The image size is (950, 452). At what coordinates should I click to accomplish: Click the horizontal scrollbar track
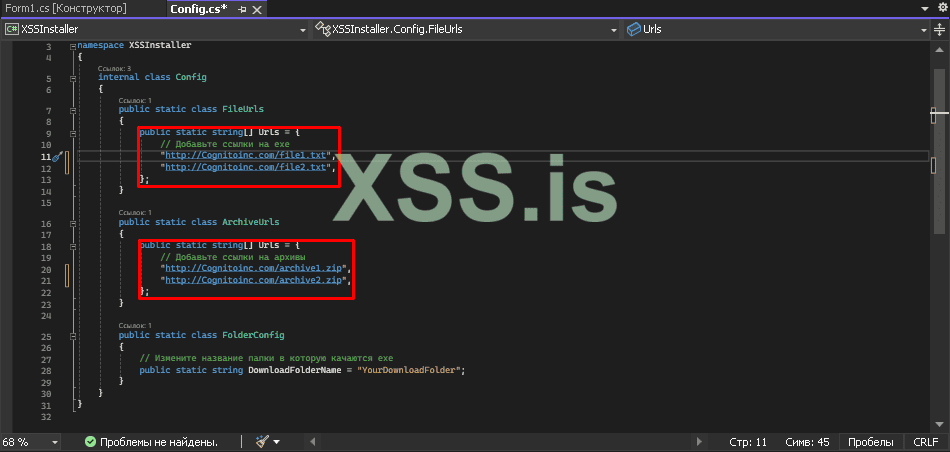(505, 442)
